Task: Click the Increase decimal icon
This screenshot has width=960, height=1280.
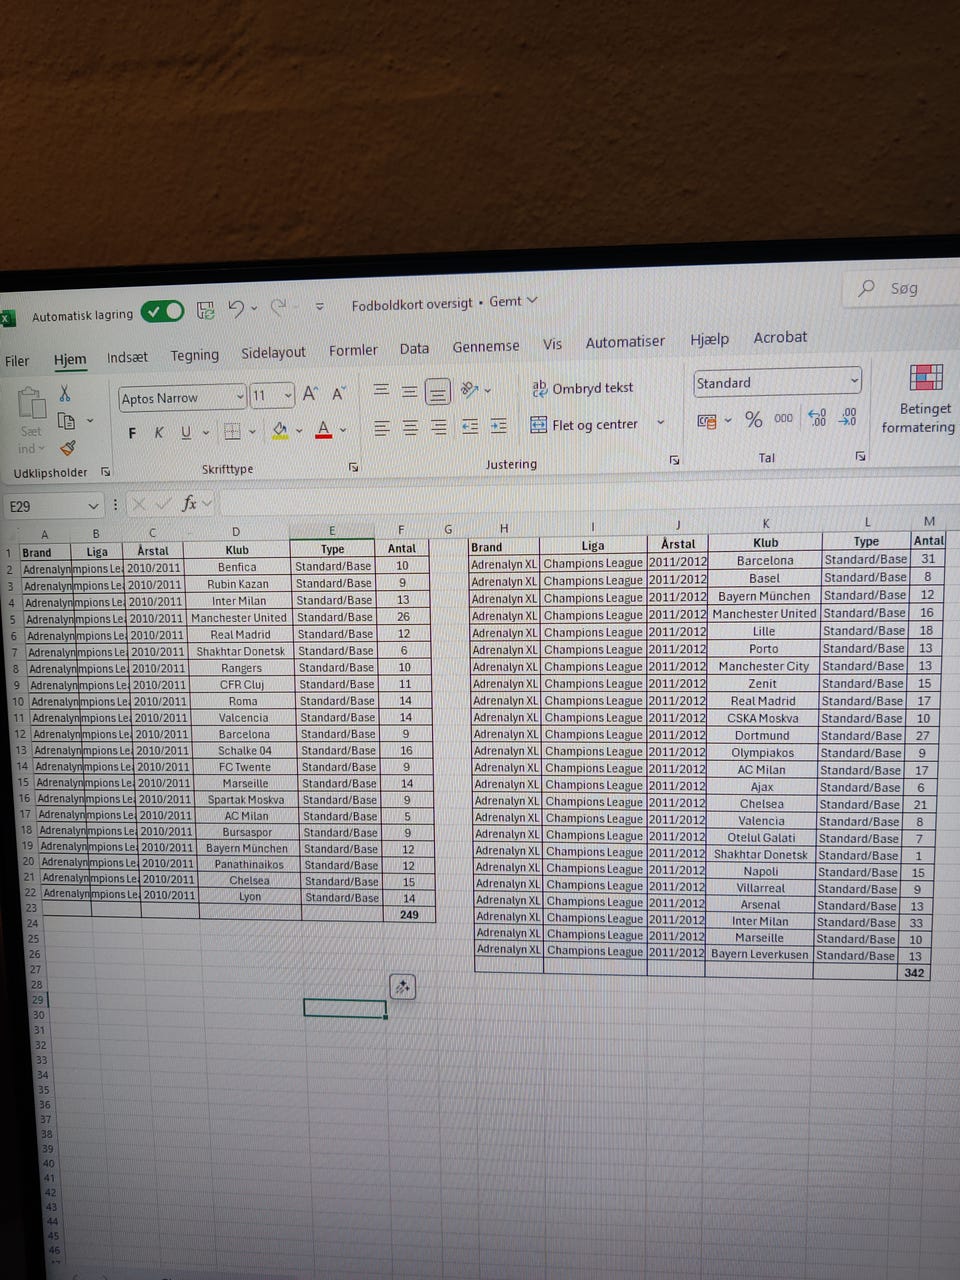Action: pyautogui.click(x=817, y=417)
